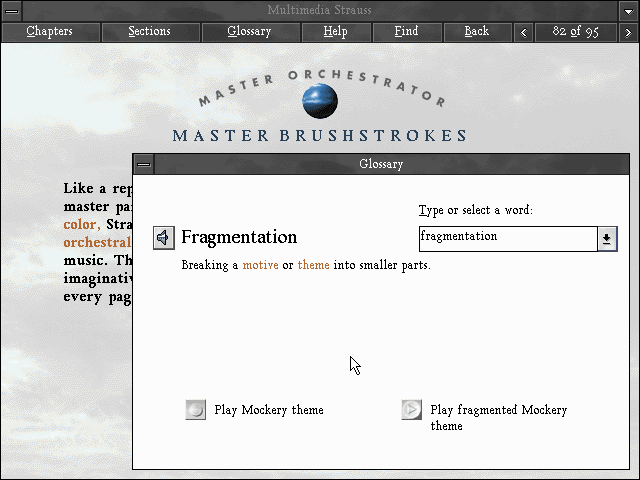This screenshot has width=640, height=480.
Task: Open the Glossary window system menu box
Action: 144,164
